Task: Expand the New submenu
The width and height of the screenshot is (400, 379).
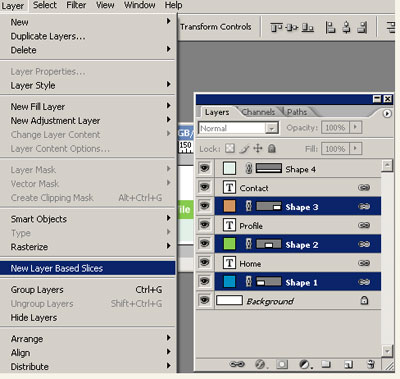Action: pyautogui.click(x=169, y=21)
